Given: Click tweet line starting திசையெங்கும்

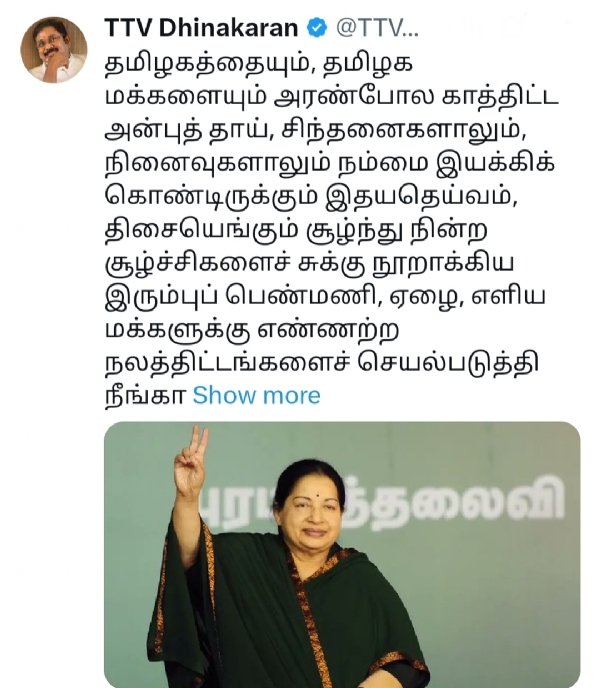Looking at the screenshot, I should pos(296,230).
